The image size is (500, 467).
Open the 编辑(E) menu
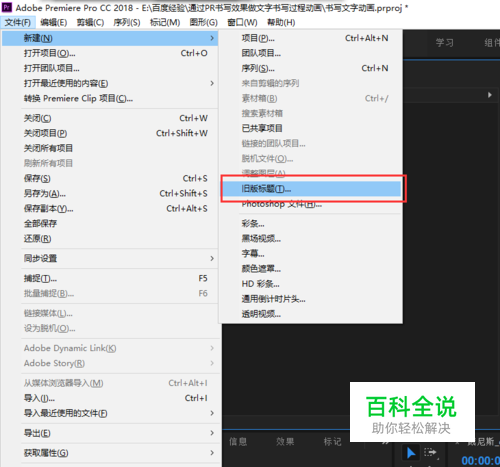pos(54,23)
